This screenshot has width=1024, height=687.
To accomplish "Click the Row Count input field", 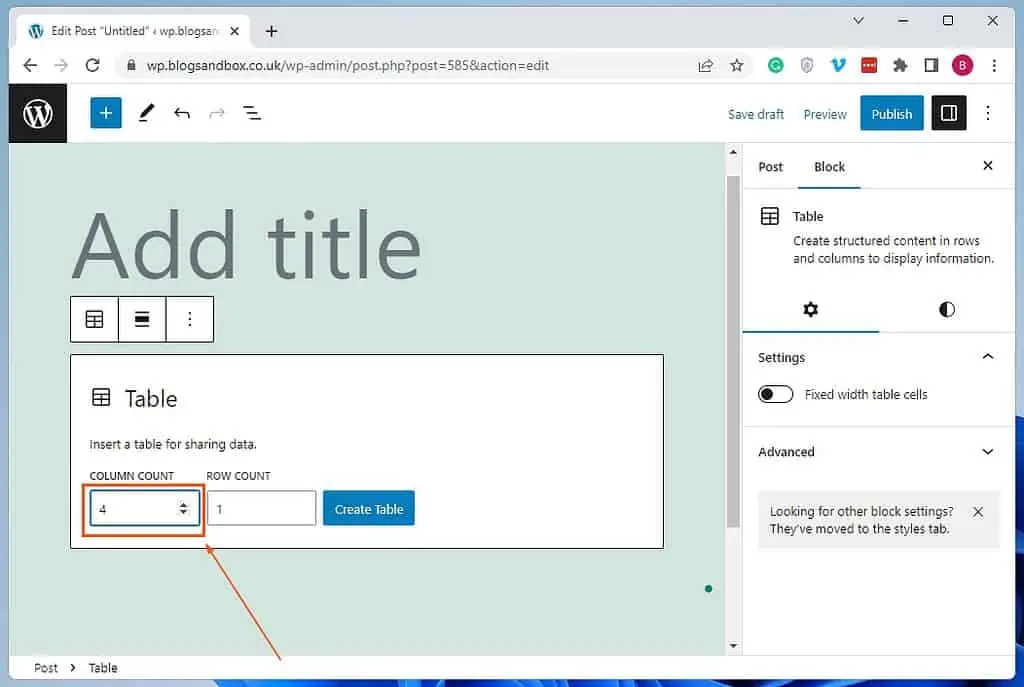I will (261, 508).
